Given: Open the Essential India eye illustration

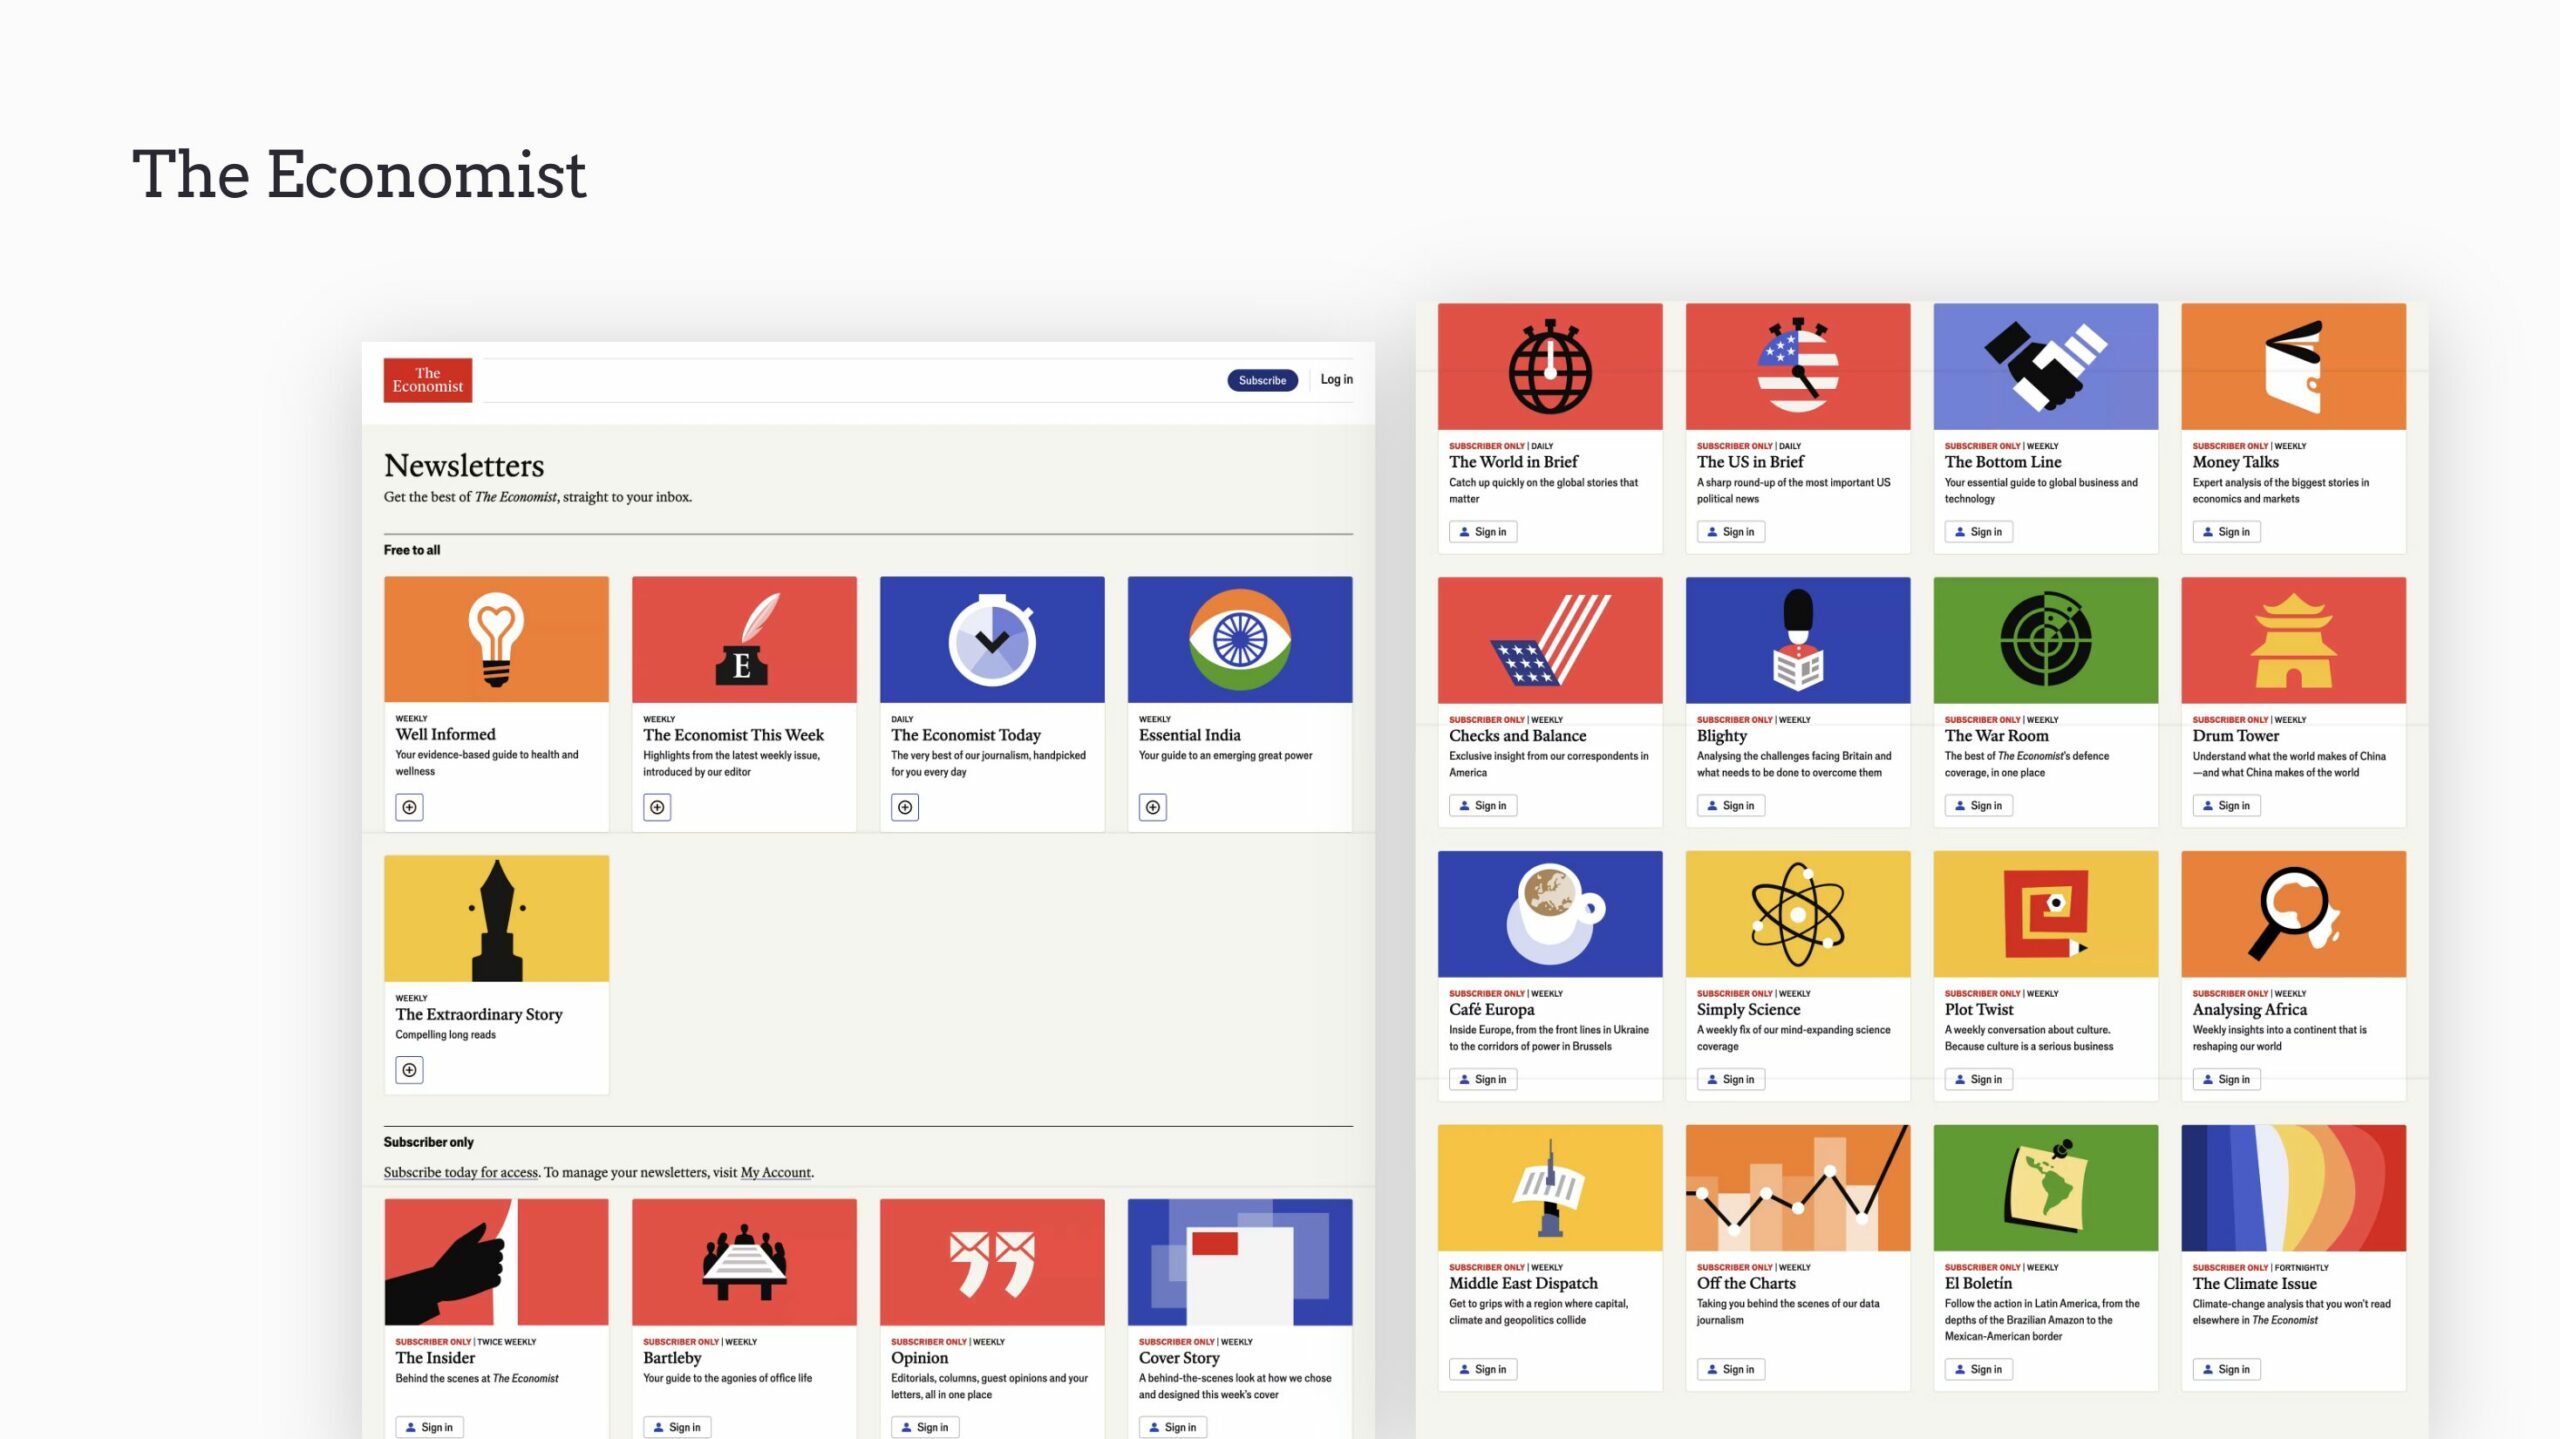Looking at the screenshot, I should 1240,639.
